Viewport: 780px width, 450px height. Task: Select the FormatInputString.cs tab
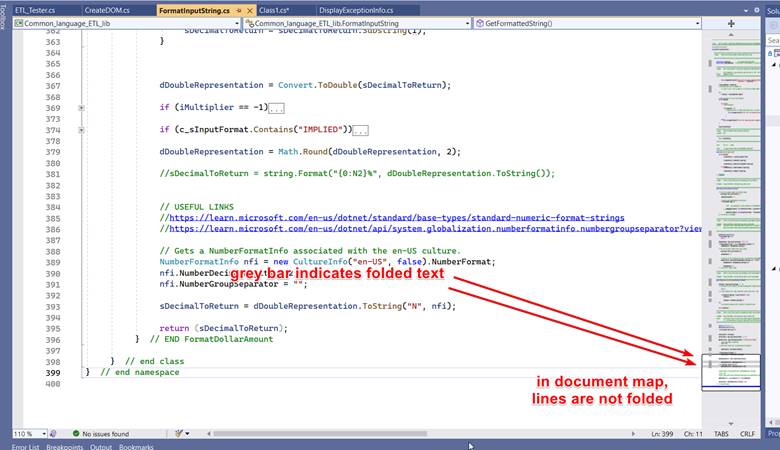point(195,10)
